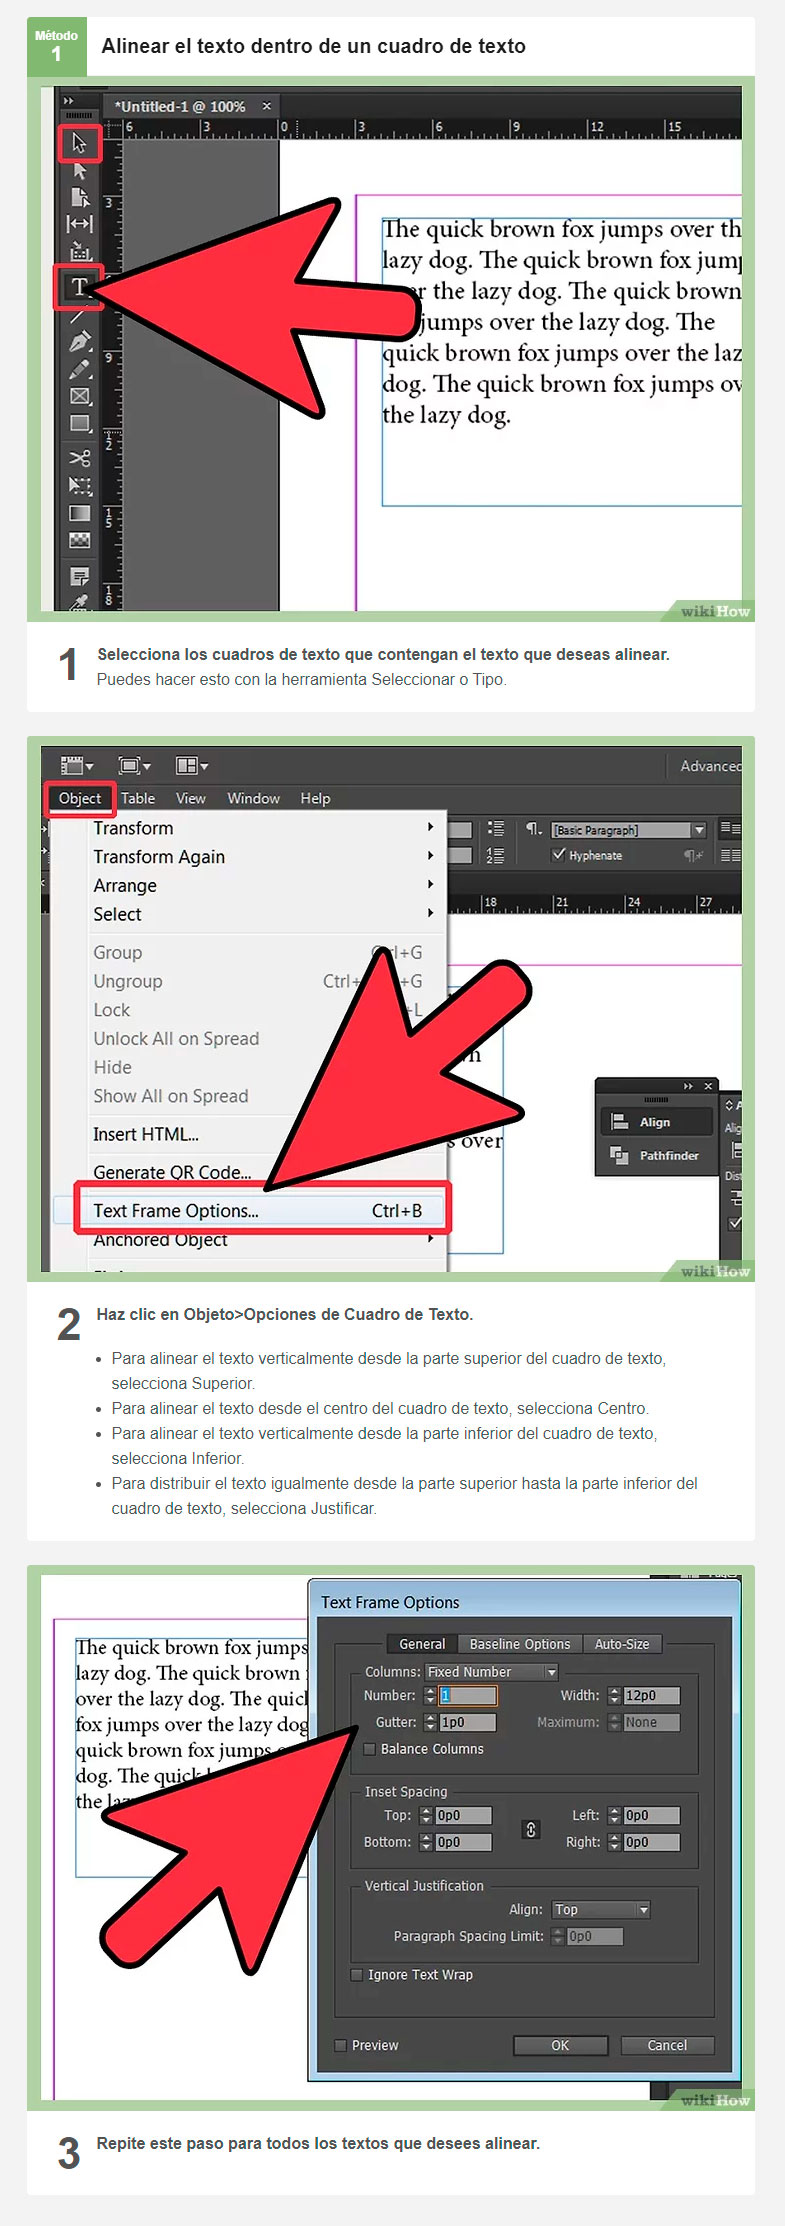The image size is (785, 2226).
Task: Toggle make all settings the same link icon
Action: [x=531, y=1829]
